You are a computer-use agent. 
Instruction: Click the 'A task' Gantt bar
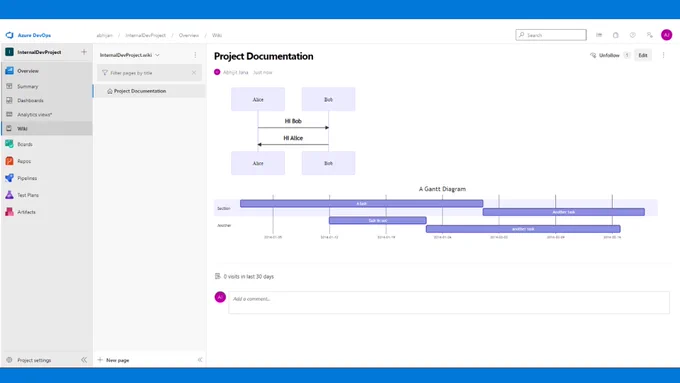click(362, 203)
